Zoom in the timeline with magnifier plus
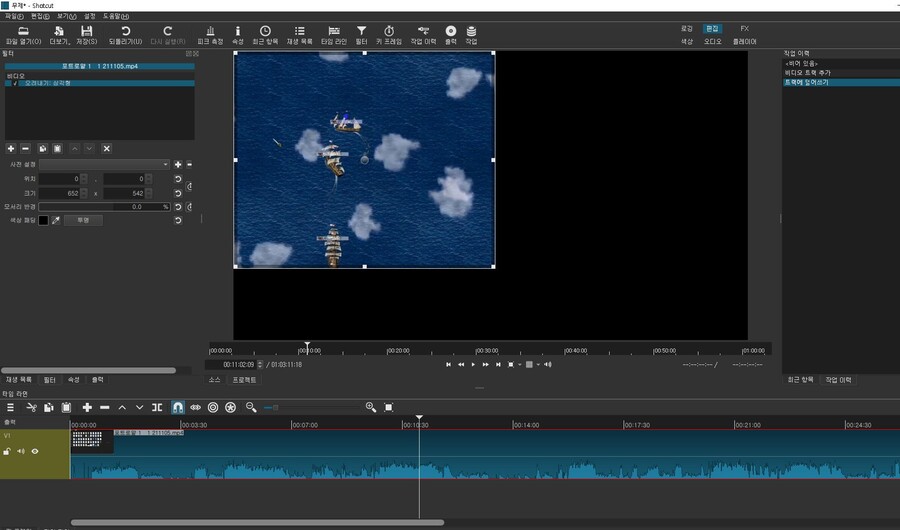 point(371,407)
